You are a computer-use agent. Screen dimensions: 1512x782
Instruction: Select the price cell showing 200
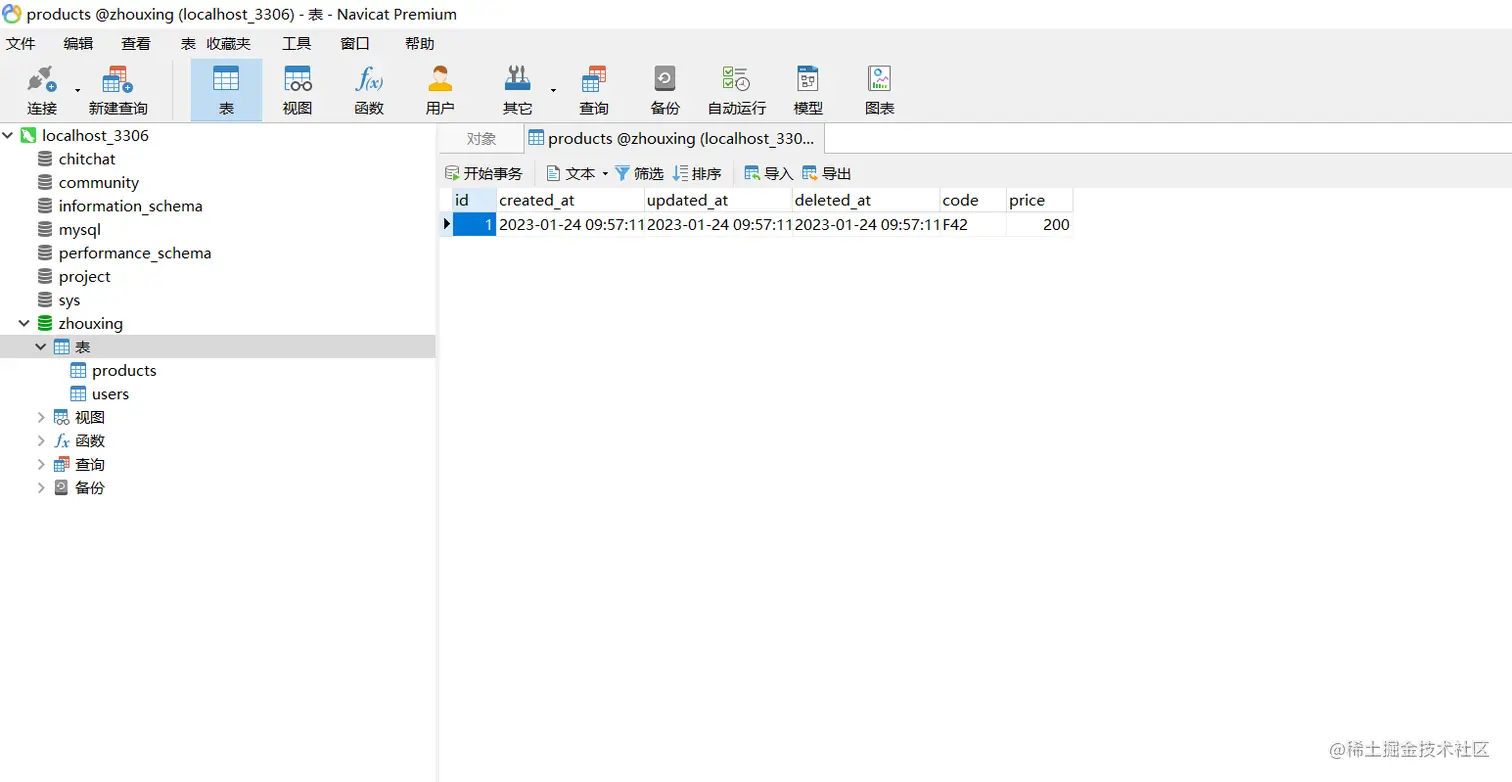pyautogui.click(x=1040, y=225)
